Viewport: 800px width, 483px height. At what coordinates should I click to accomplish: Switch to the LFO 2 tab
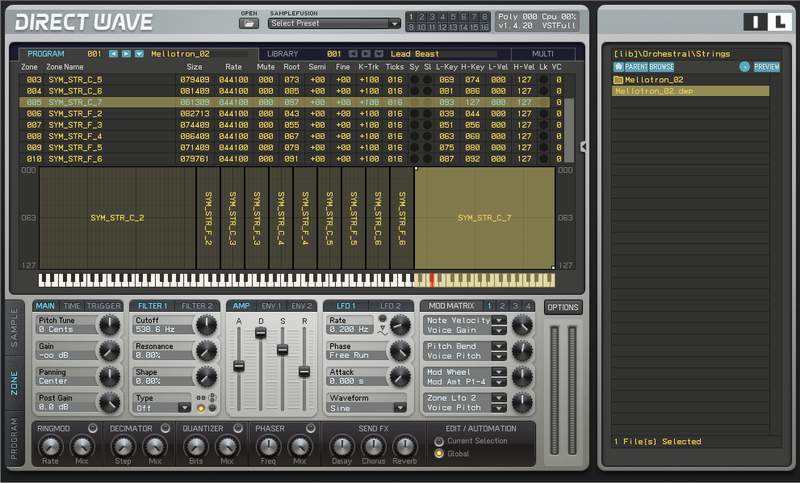point(390,306)
